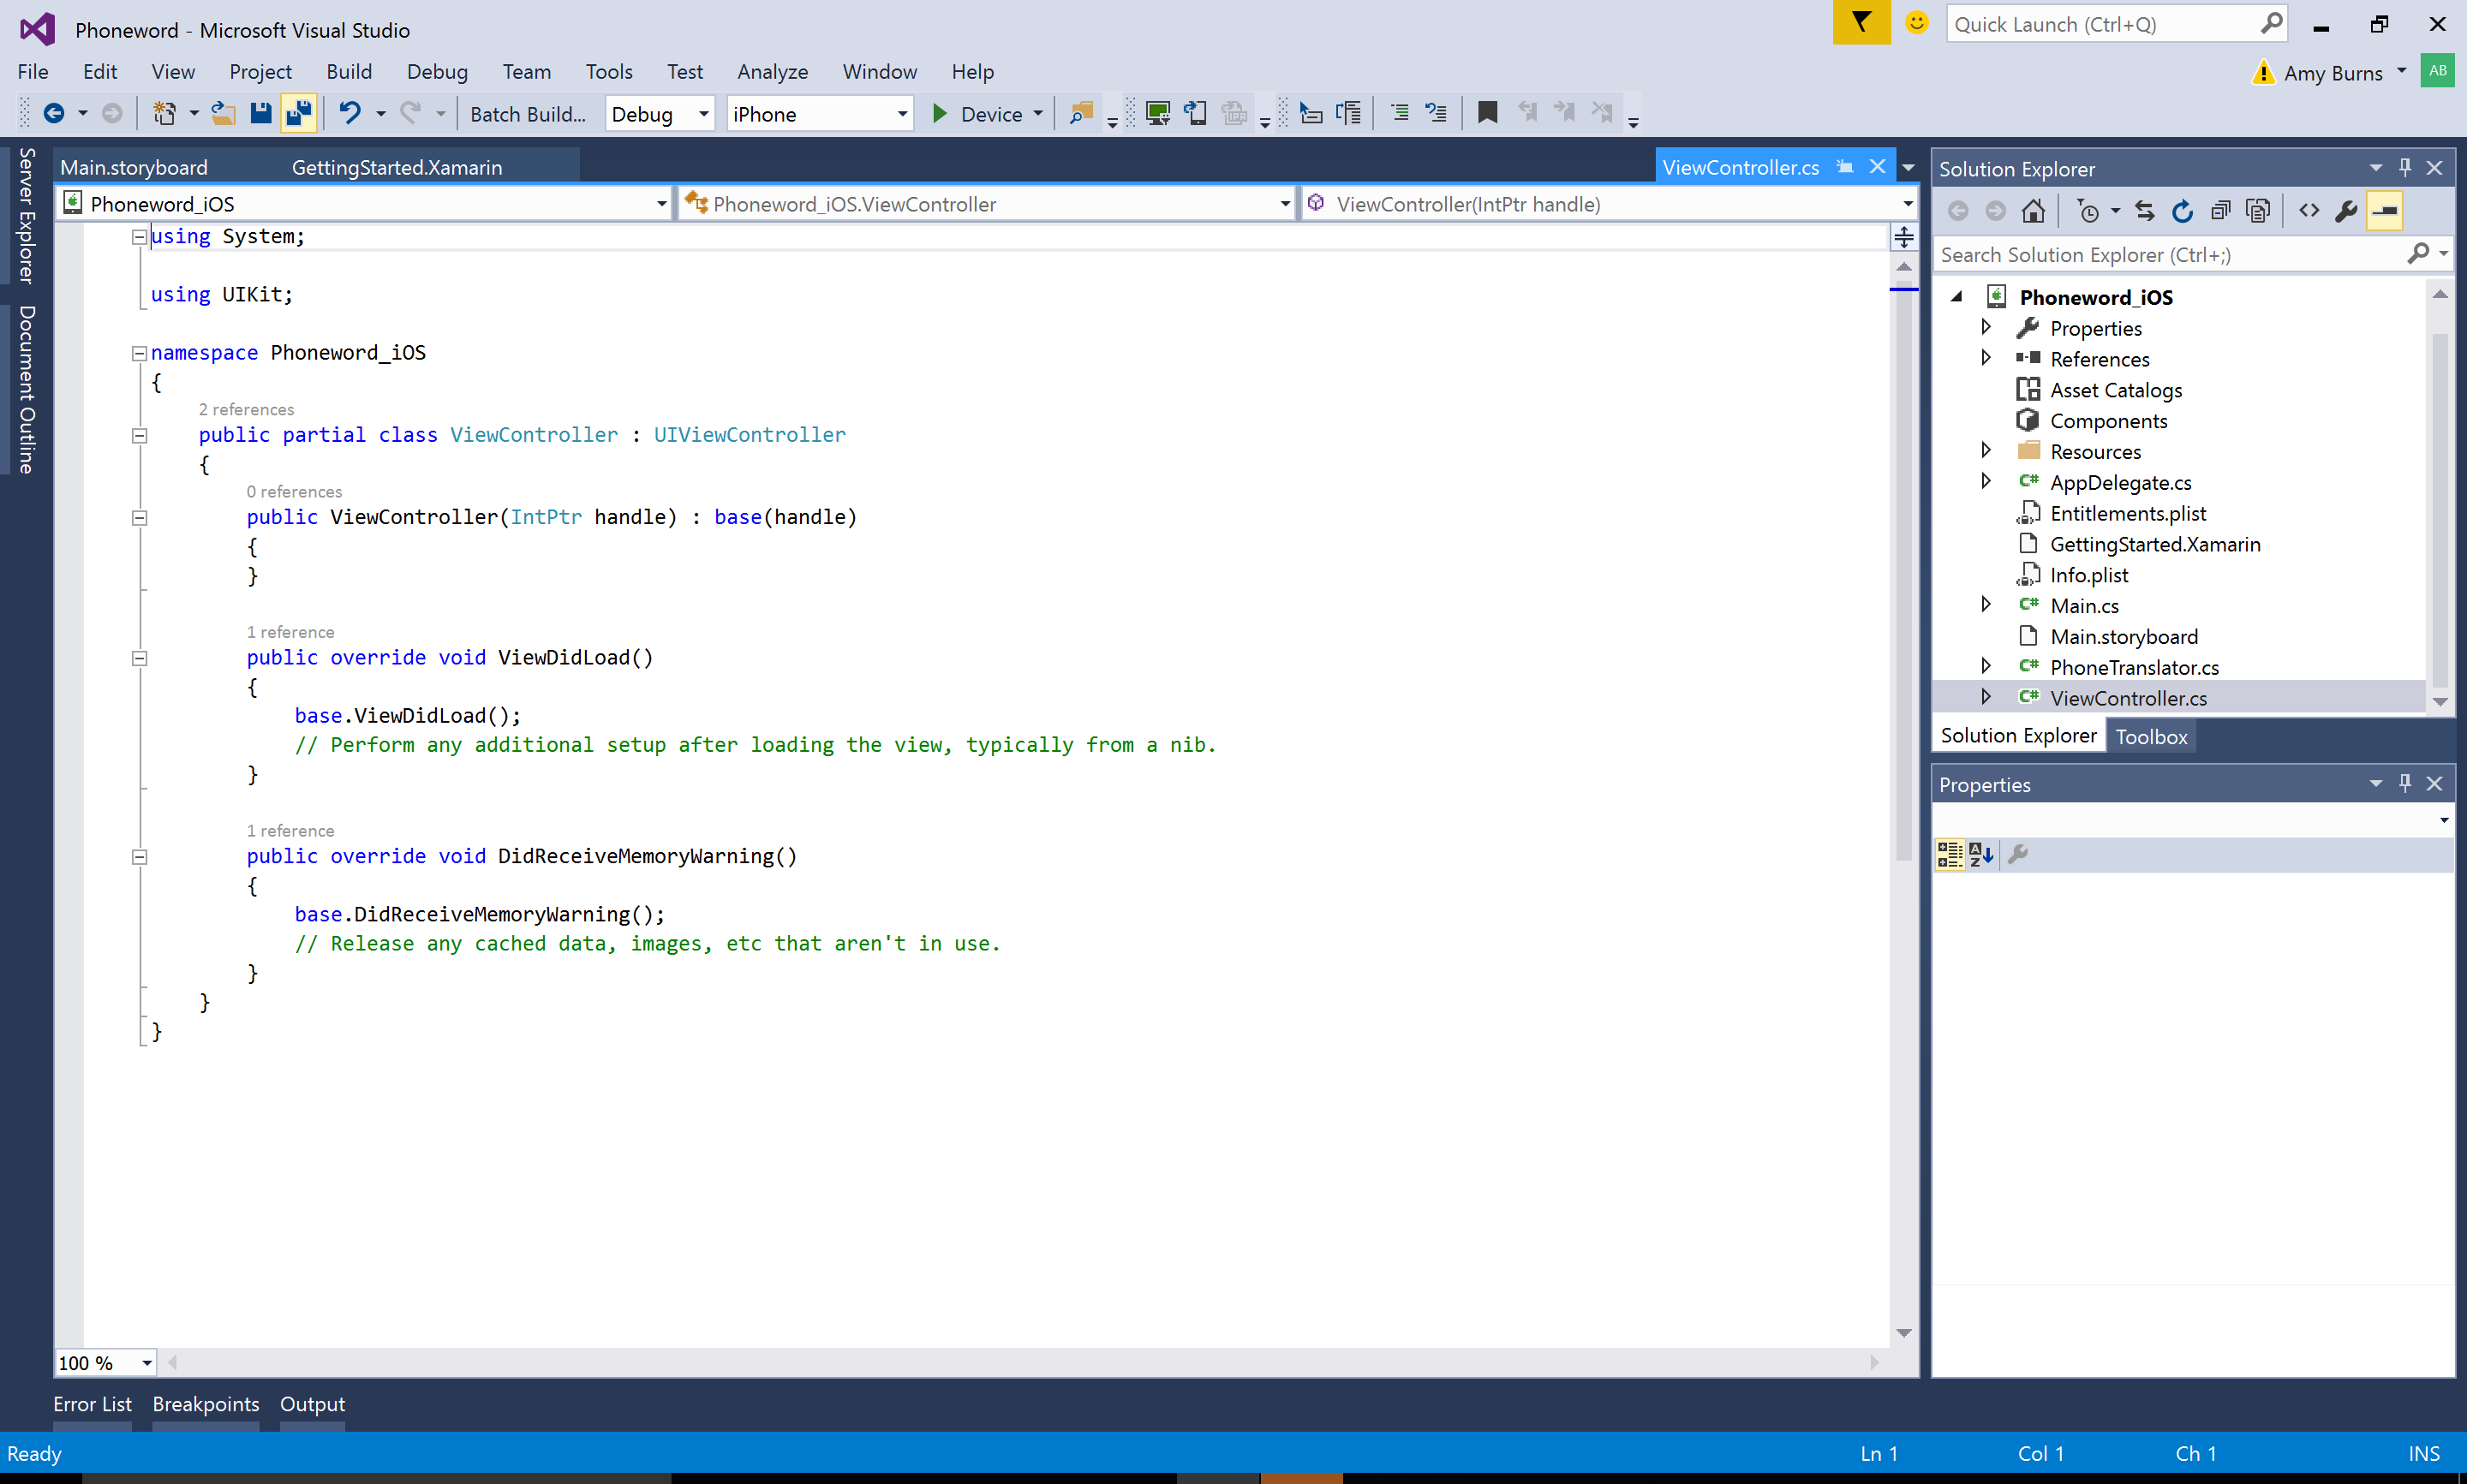Expand the Resources folder in Solution Explorer
This screenshot has height=1484, width=2467.
pyautogui.click(x=1987, y=451)
